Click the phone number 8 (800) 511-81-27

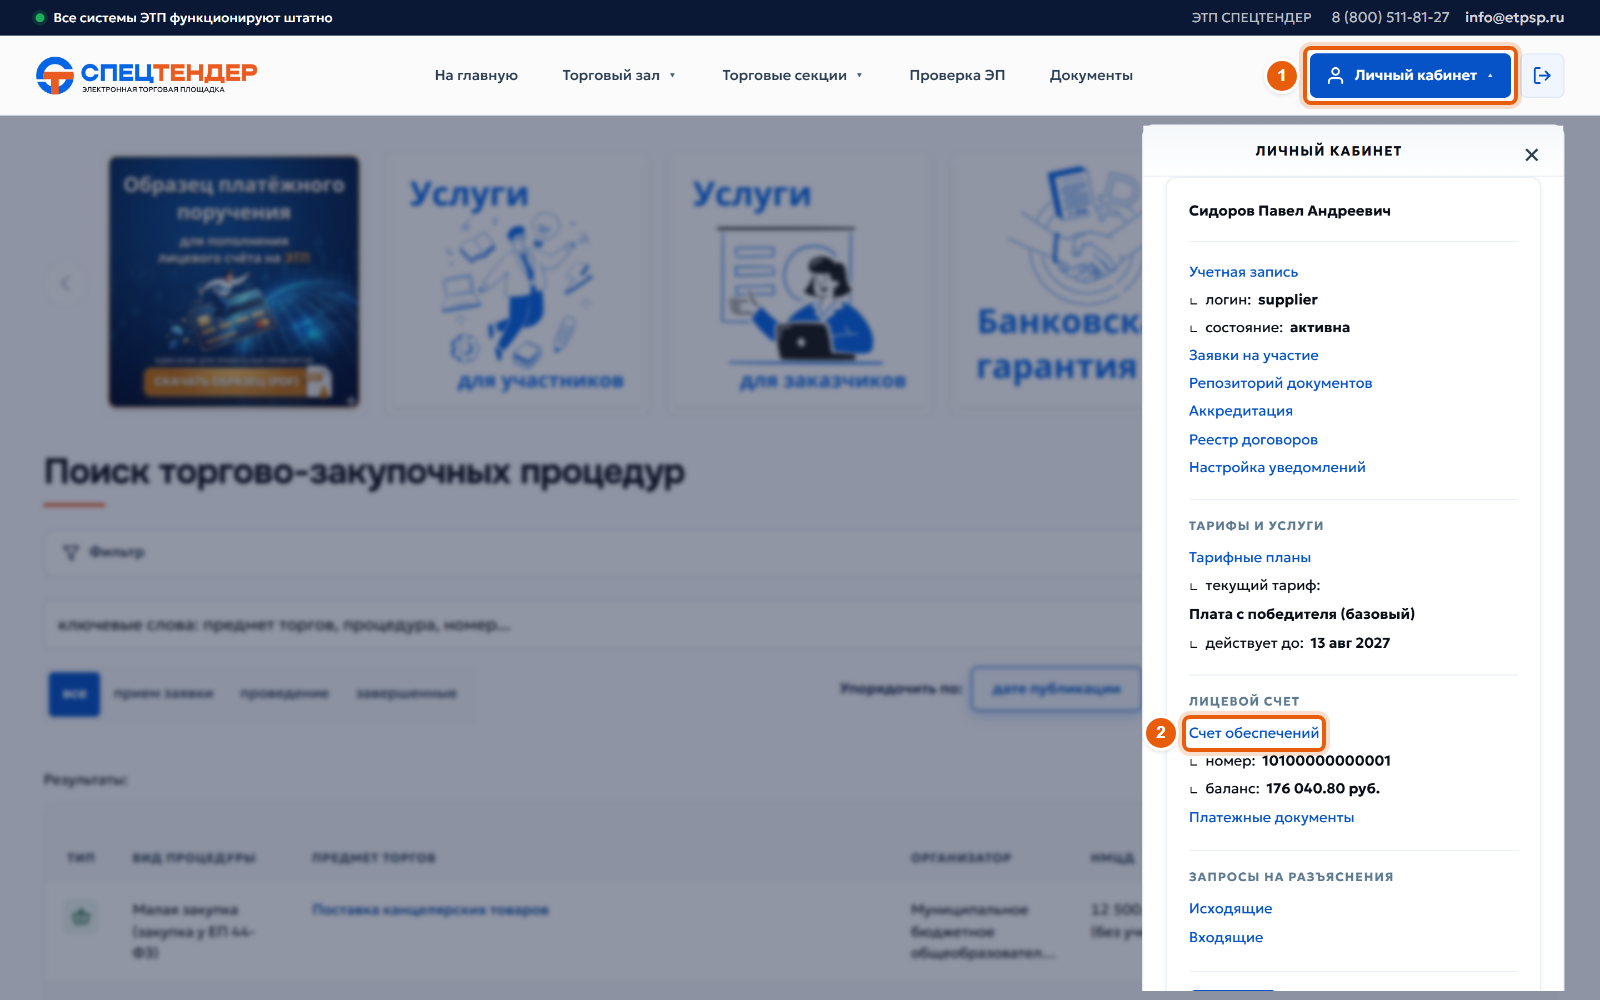(x=1390, y=17)
